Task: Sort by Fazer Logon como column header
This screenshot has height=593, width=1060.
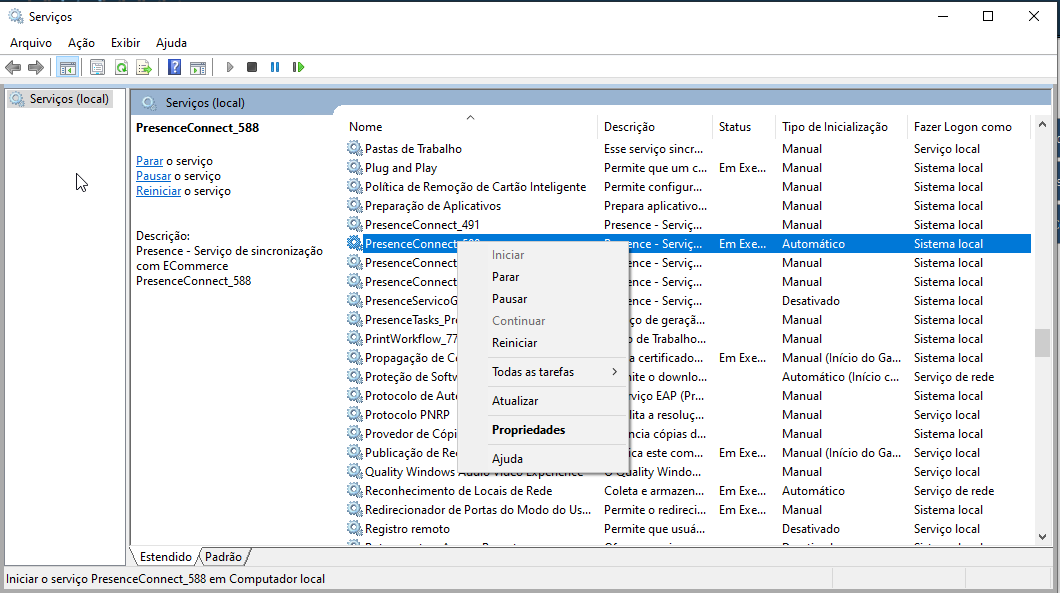Action: click(968, 126)
